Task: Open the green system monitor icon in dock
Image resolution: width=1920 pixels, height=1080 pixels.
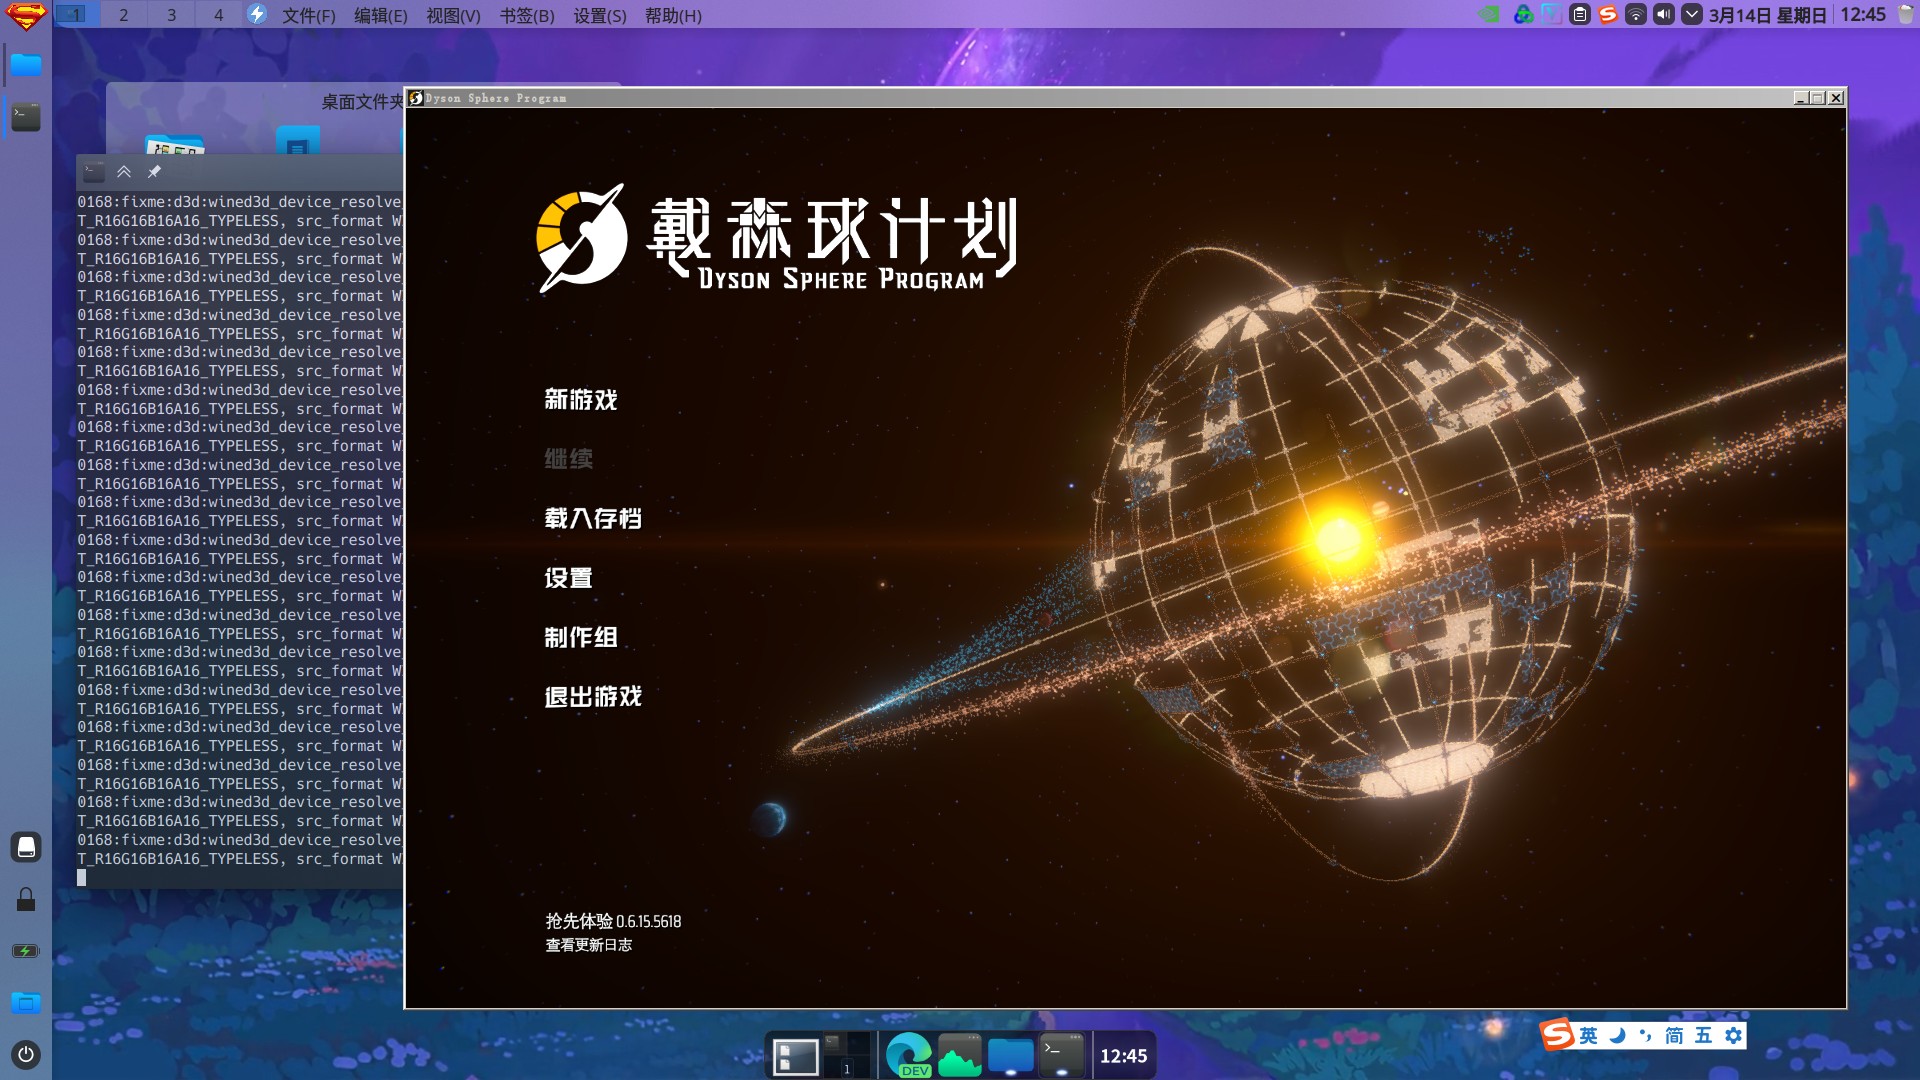Action: pos(960,1056)
